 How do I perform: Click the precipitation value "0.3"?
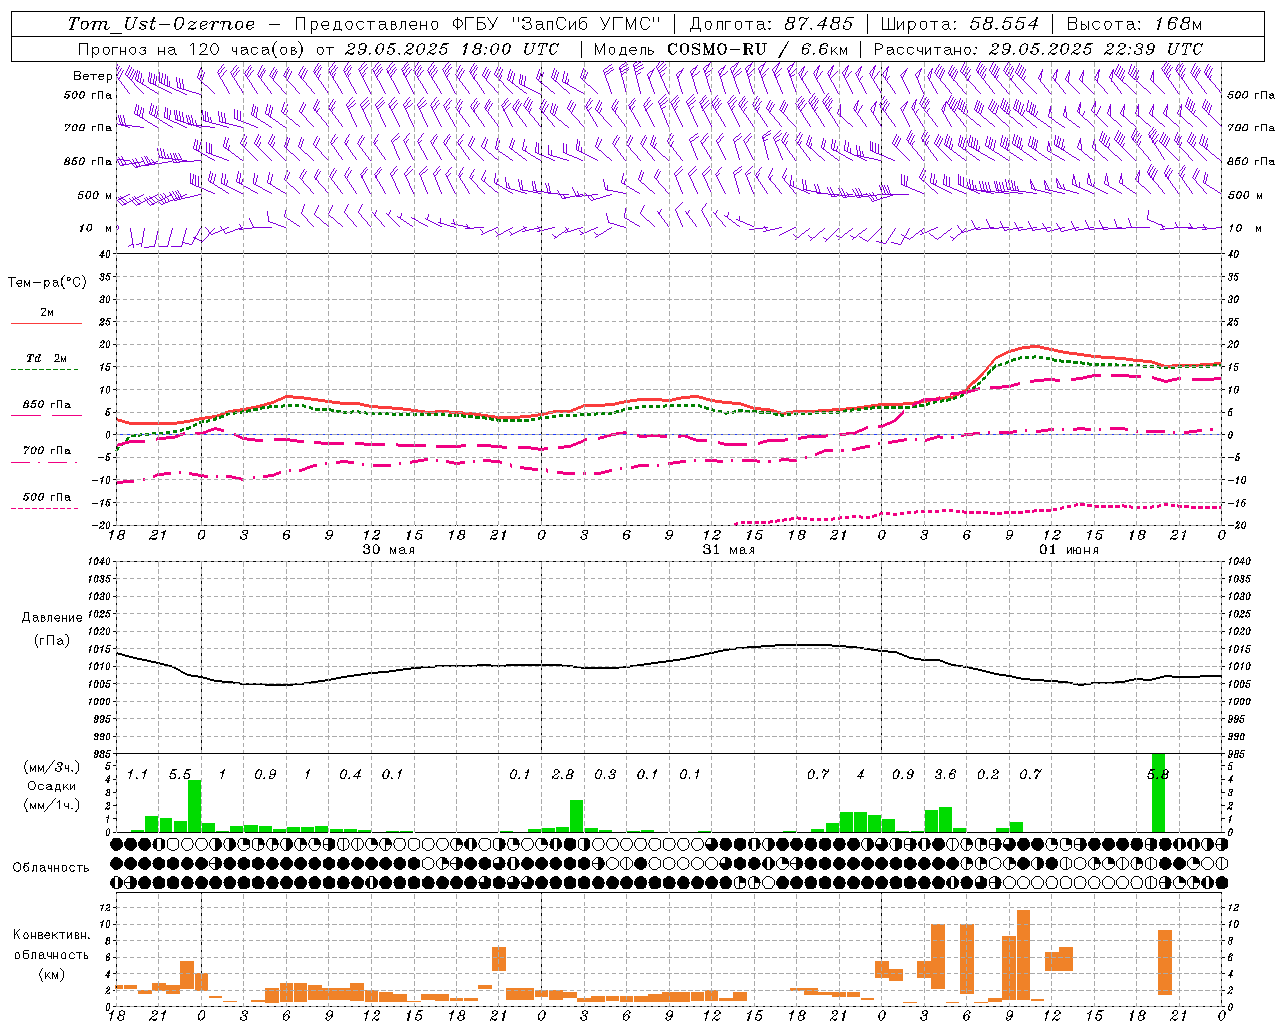tap(605, 775)
